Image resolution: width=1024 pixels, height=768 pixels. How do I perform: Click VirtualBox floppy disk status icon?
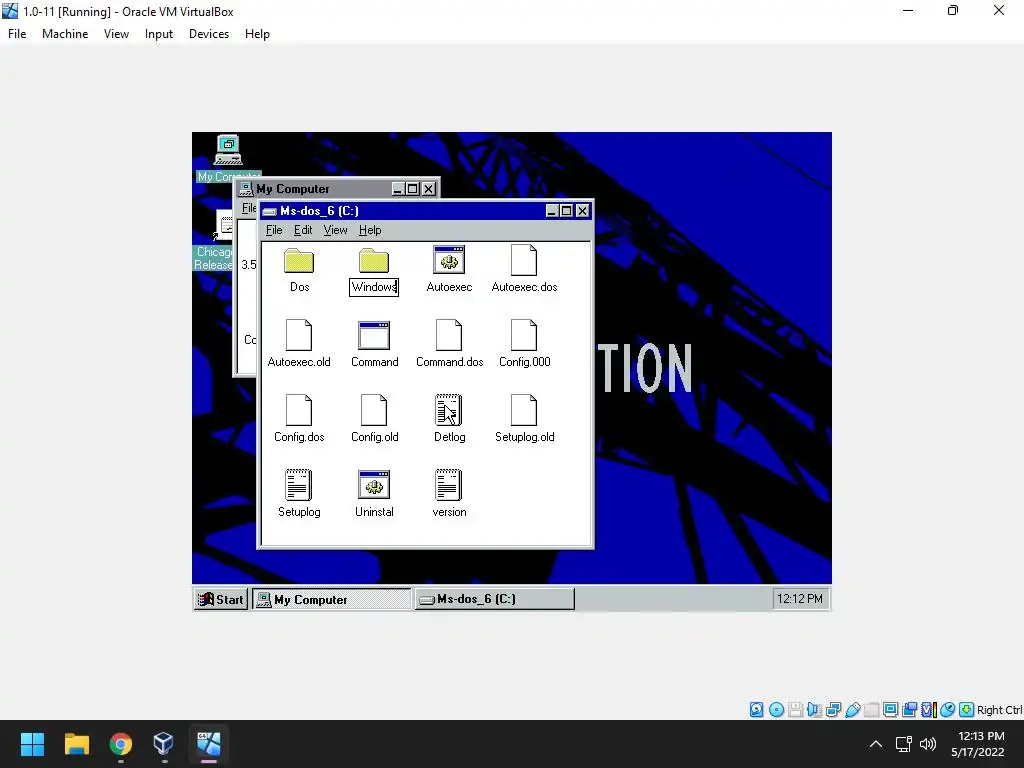pyautogui.click(x=795, y=709)
